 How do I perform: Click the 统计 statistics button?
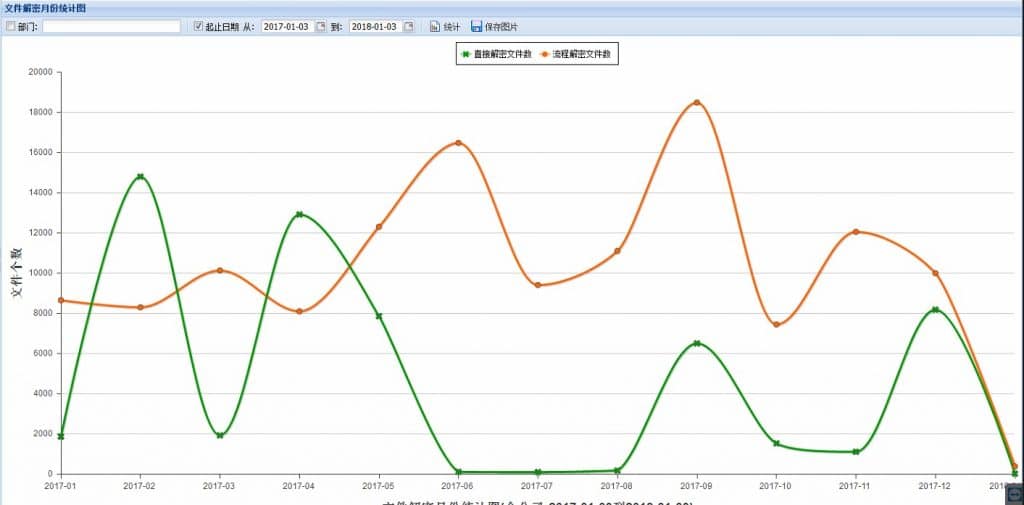pos(445,27)
